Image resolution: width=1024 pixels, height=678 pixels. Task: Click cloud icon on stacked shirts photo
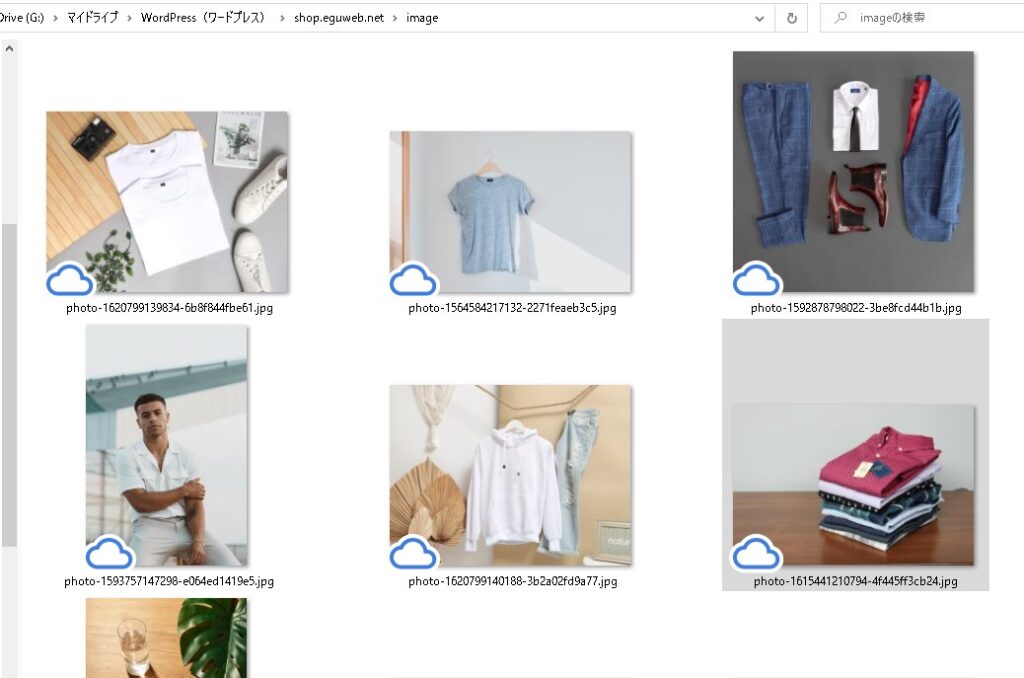click(x=757, y=553)
